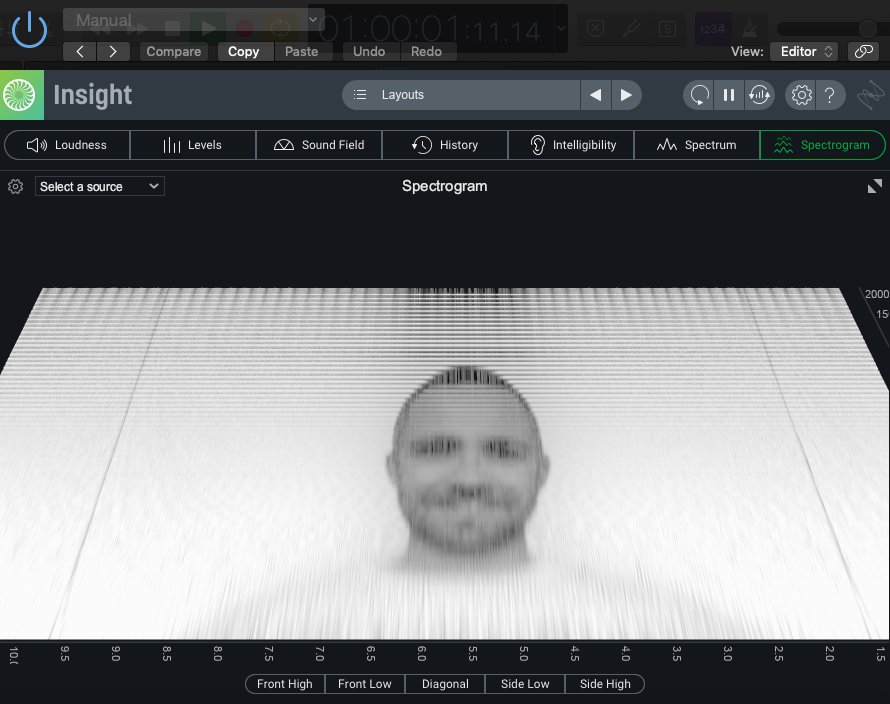Click the link chain icon
The height and width of the screenshot is (704, 890).
pyautogui.click(x=862, y=51)
